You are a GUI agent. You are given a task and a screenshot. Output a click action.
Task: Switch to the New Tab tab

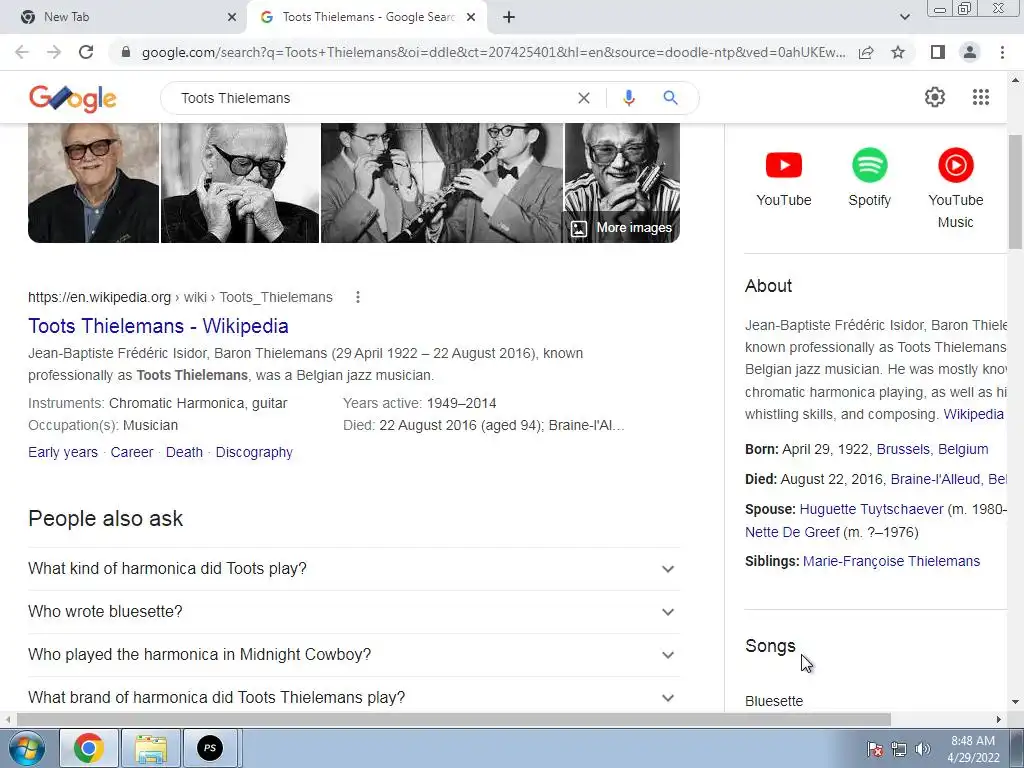[124, 17]
